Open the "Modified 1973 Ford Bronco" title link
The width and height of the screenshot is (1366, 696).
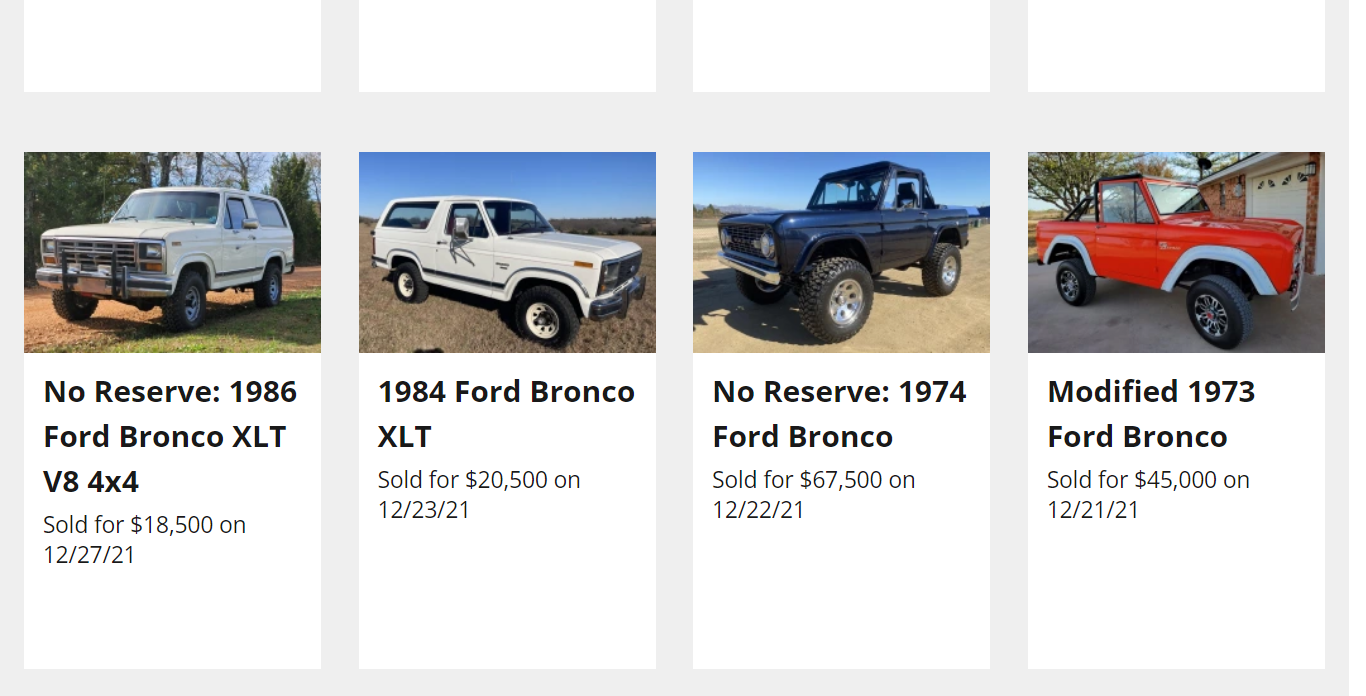pyautogui.click(x=1151, y=413)
